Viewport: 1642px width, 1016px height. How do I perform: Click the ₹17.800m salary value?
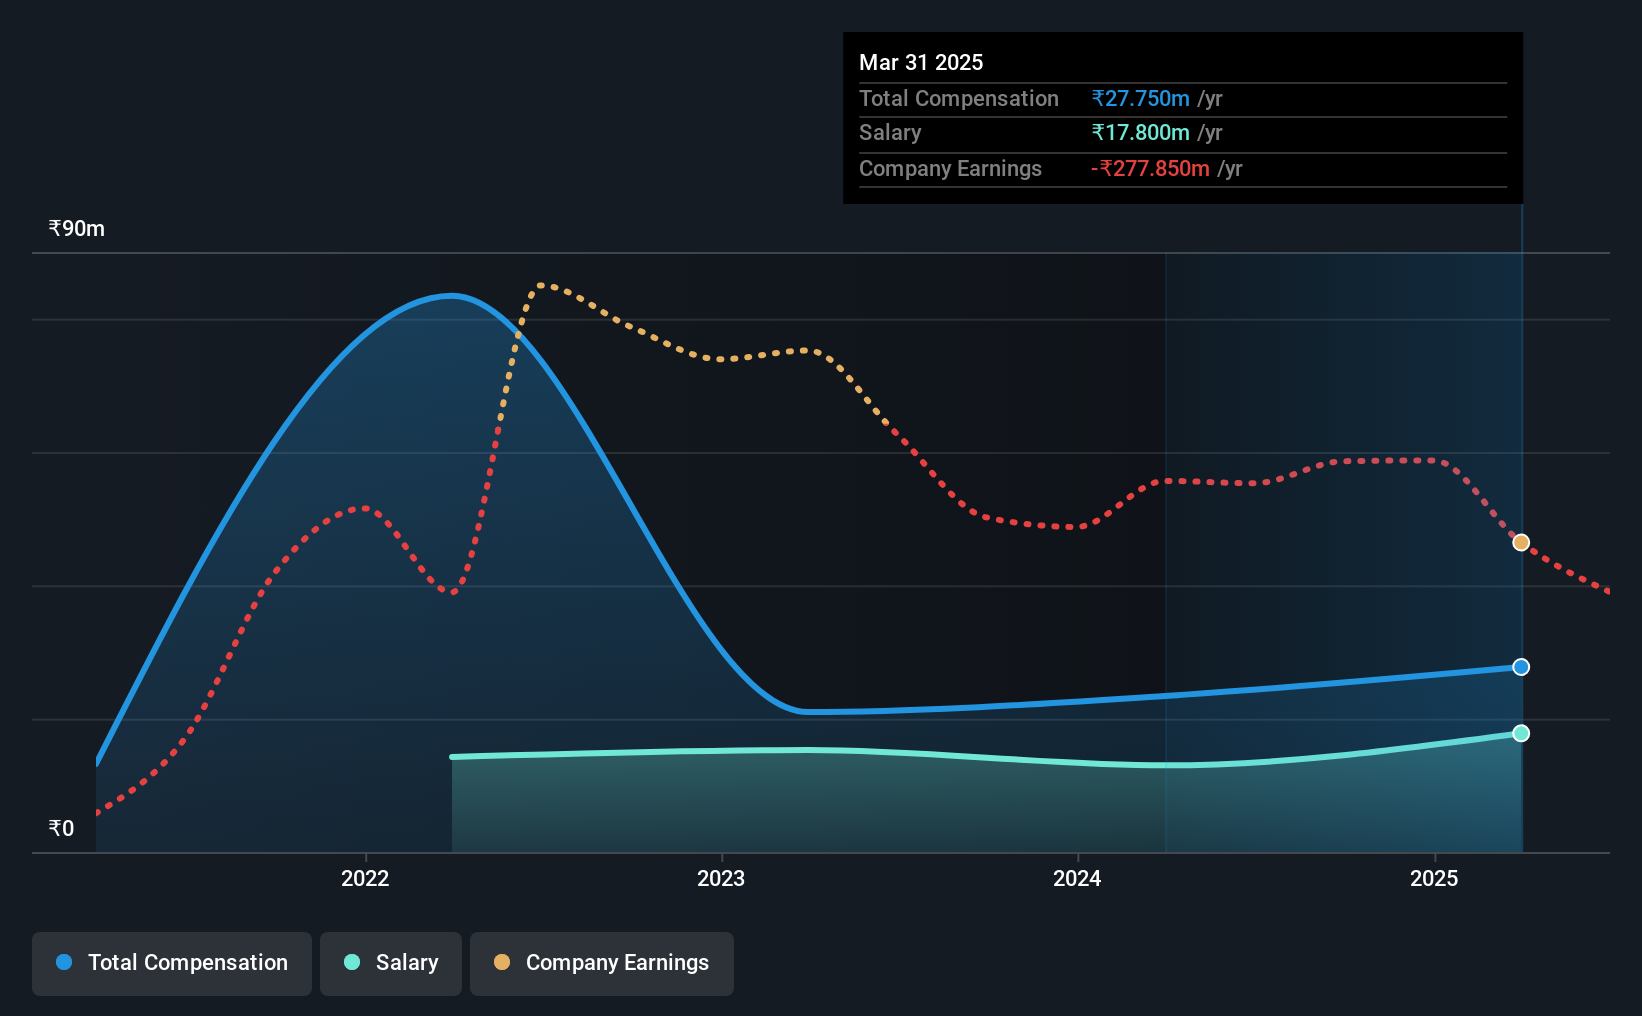pyautogui.click(x=1141, y=132)
